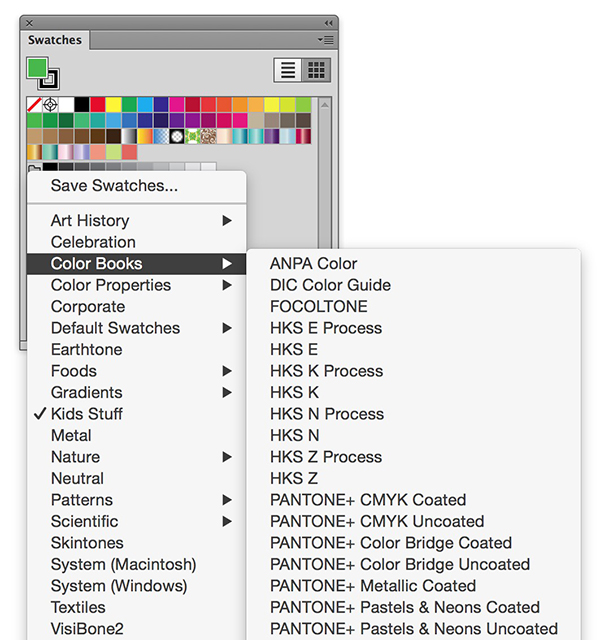Open the VisiBone2 swatch library
This screenshot has width=600, height=640.
coord(137,629)
